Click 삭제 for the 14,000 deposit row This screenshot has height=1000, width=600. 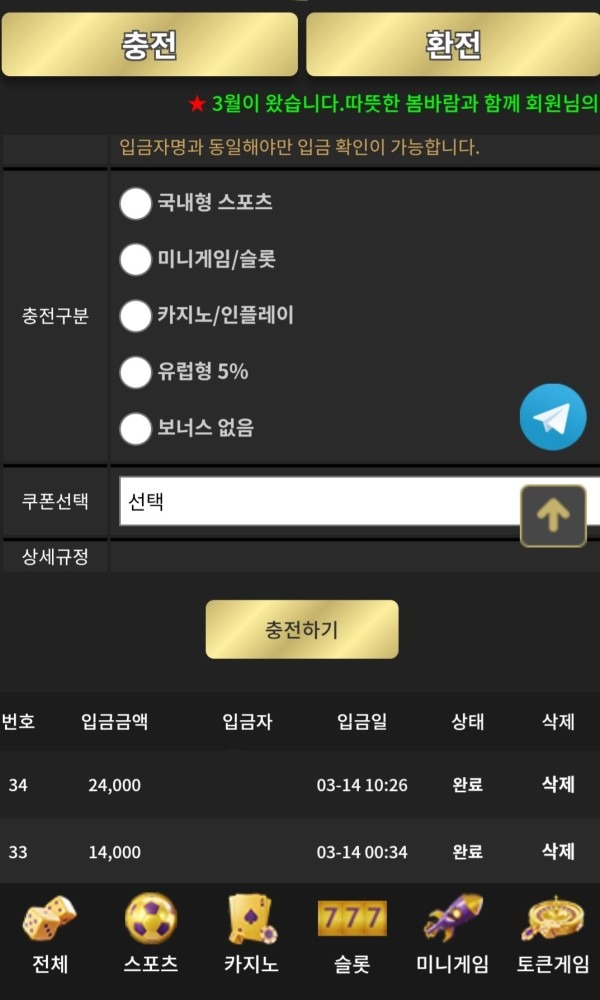tap(557, 852)
